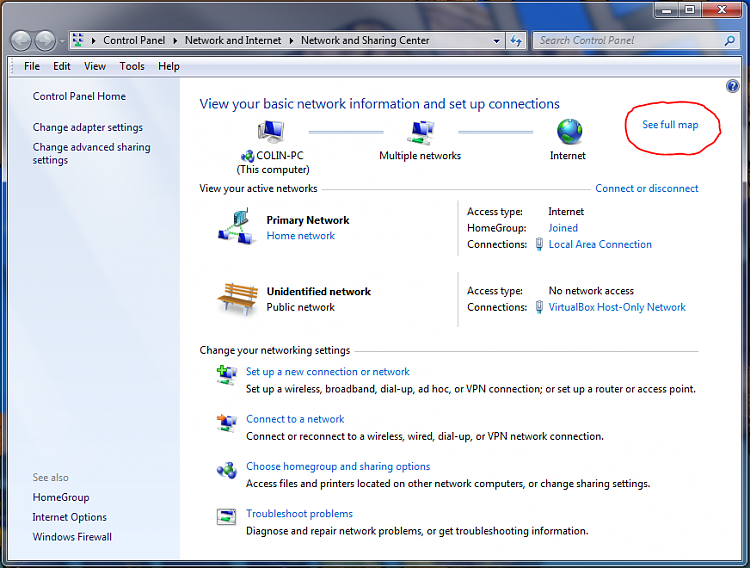The height and width of the screenshot is (568, 750).
Task: Click the Control Panel address bar icon
Action: click(x=78, y=40)
